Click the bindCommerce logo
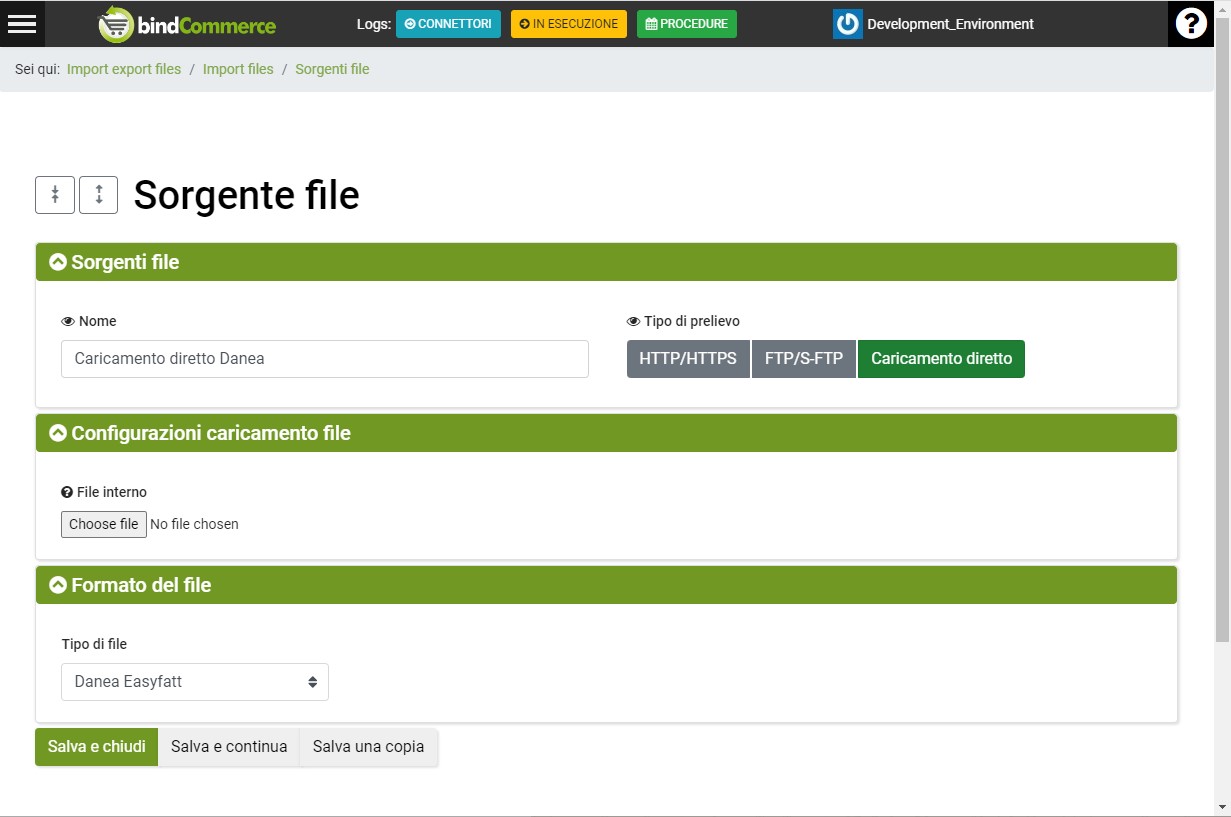This screenshot has width=1231, height=817. (188, 24)
